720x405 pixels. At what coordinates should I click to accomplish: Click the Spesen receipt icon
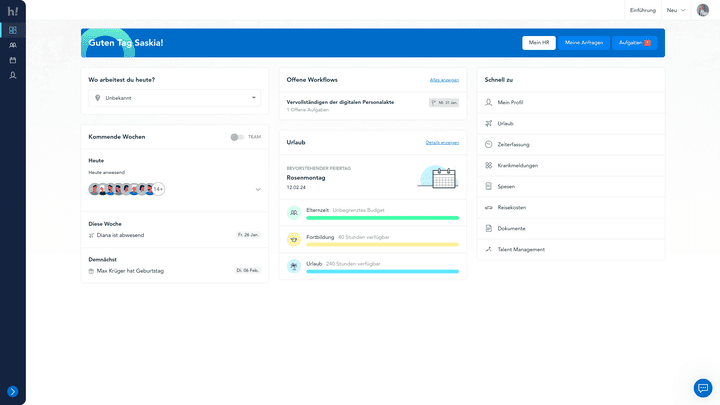(x=488, y=186)
